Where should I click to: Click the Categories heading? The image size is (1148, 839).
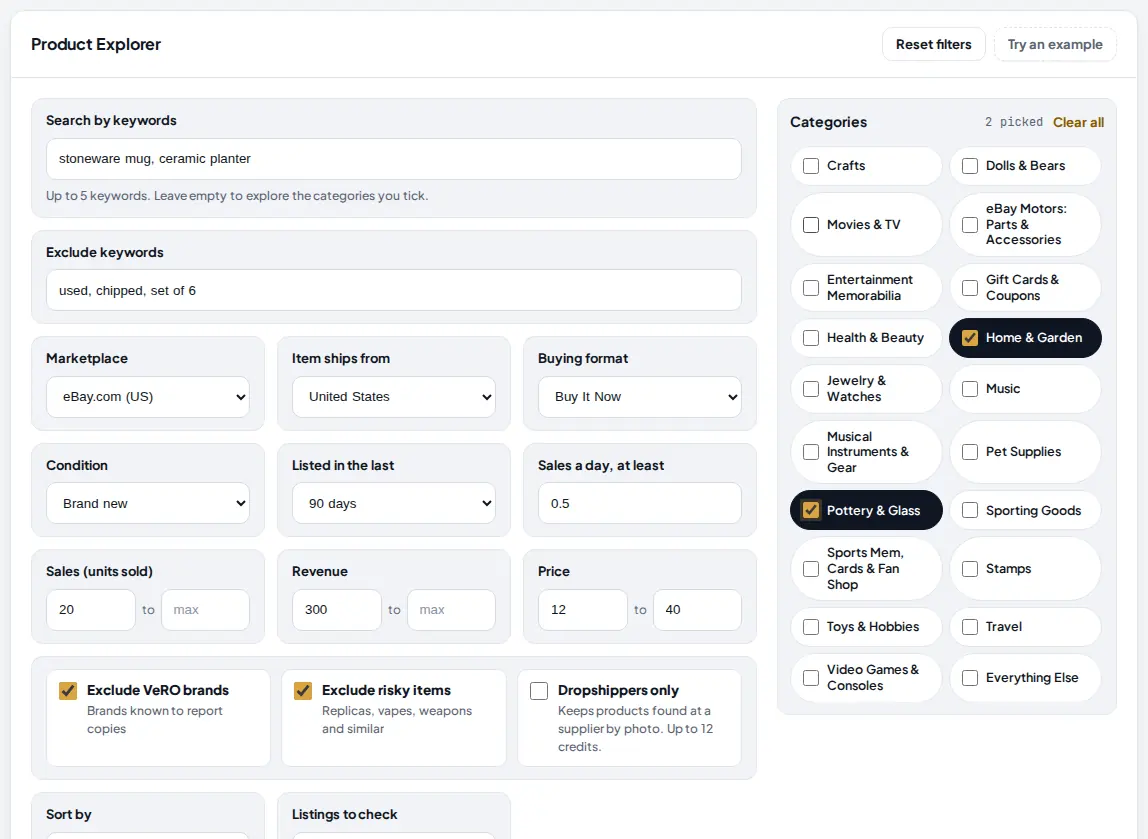pyautogui.click(x=828, y=122)
